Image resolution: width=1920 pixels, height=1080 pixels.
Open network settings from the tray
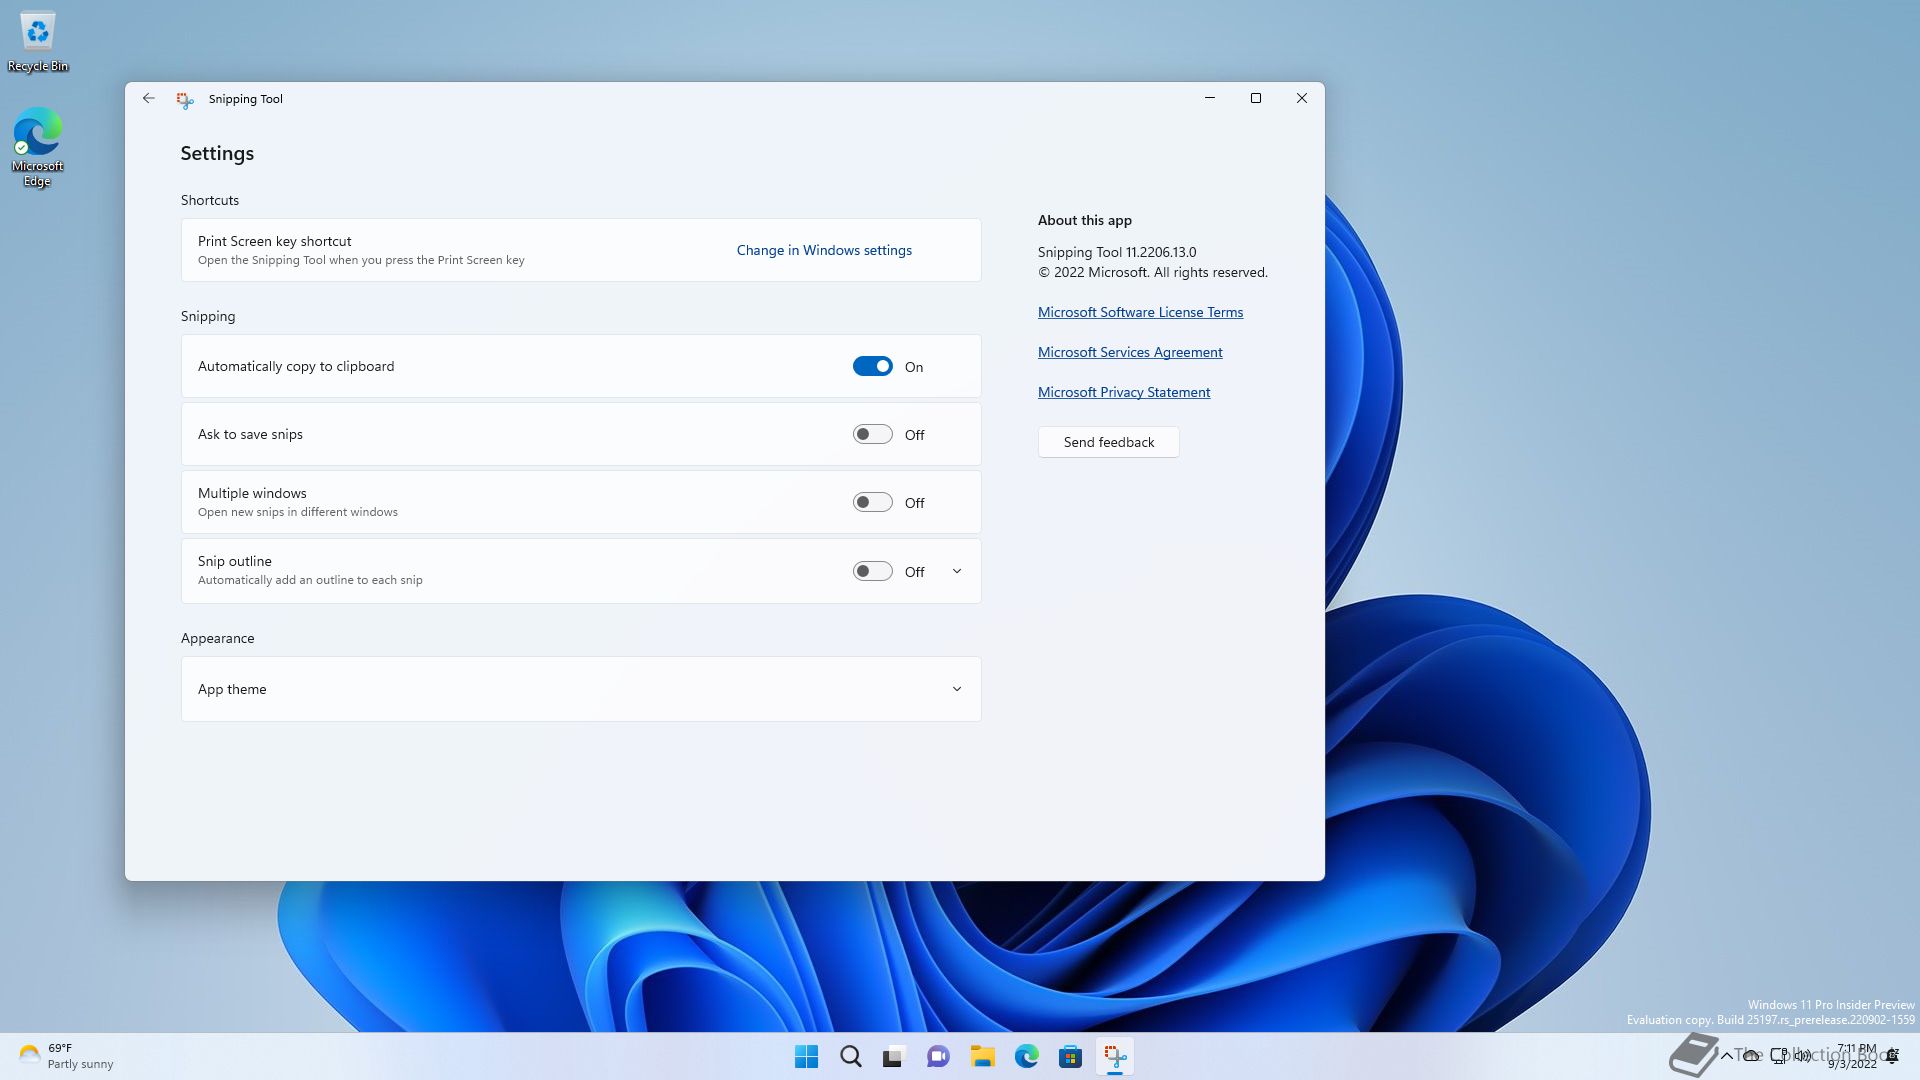pyautogui.click(x=1779, y=1055)
